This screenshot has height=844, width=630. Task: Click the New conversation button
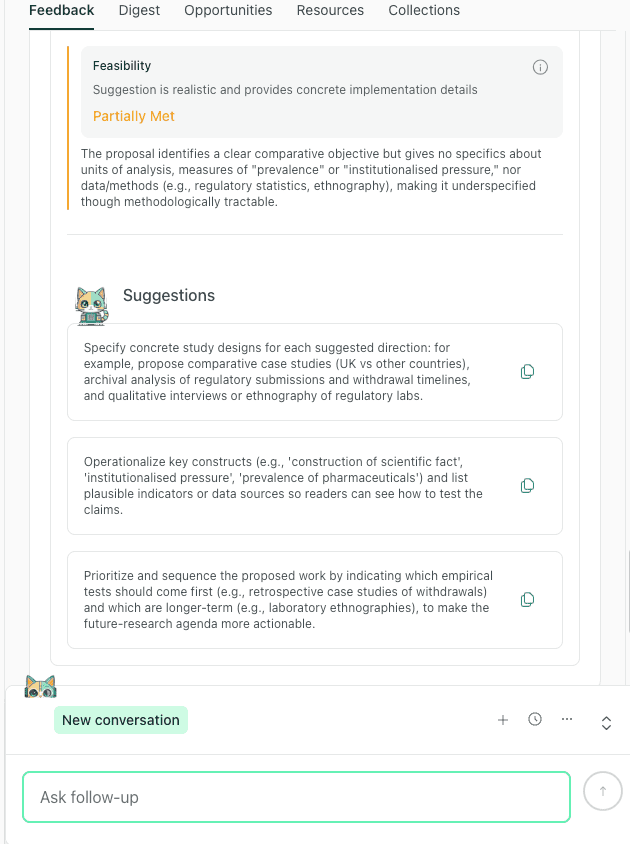coord(120,719)
